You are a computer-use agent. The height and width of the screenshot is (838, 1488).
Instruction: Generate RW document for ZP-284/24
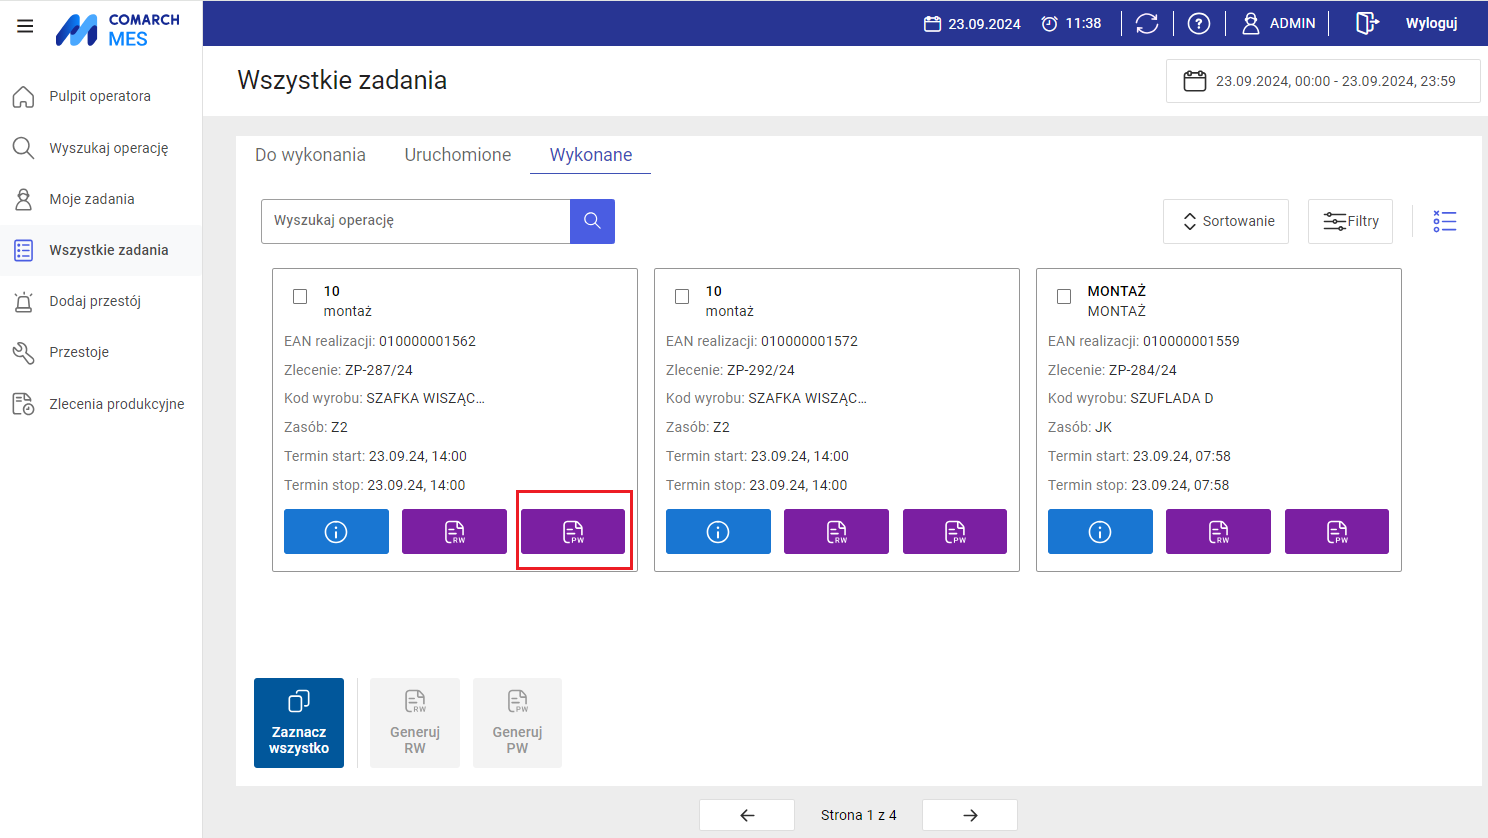point(1218,532)
